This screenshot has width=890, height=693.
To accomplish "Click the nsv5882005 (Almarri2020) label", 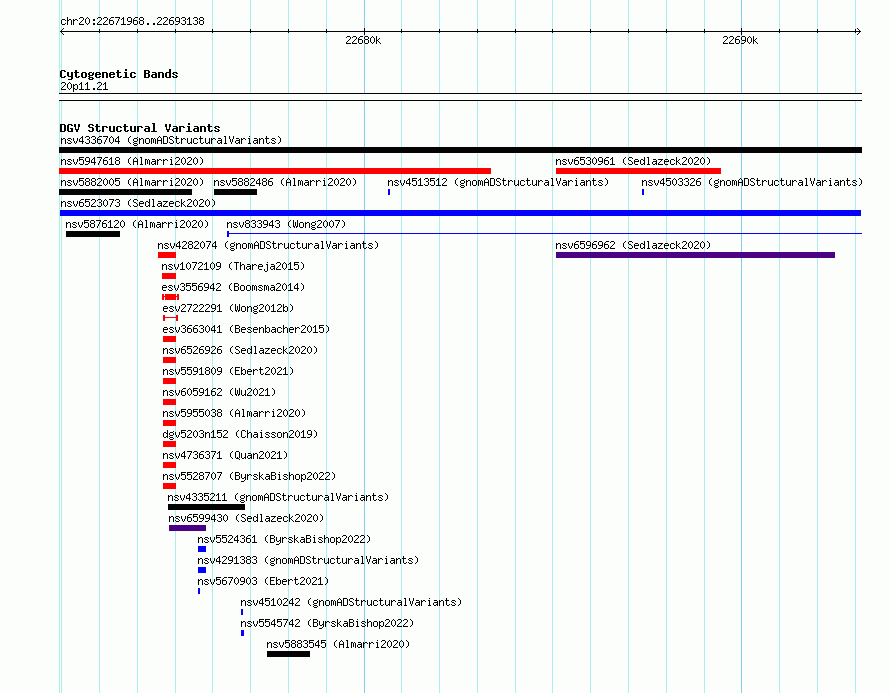I will [132, 182].
